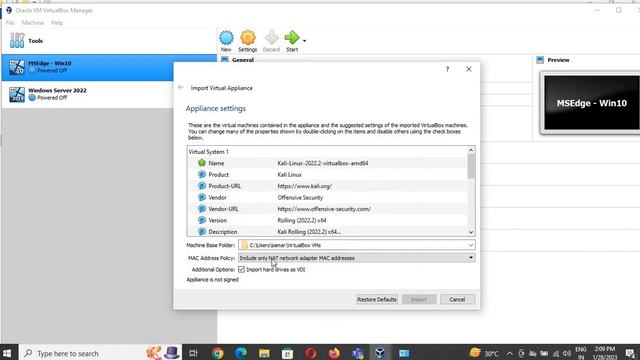The image size is (640, 360).
Task: Select the Tools entry icon
Action: (17, 40)
